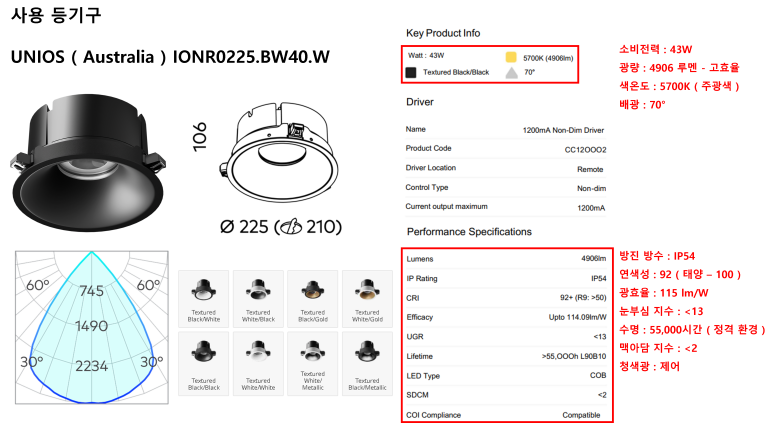Select the Textured Black/Black finish thumbnail
Viewport: 773px width, 423px height.
pyautogui.click(x=204, y=364)
